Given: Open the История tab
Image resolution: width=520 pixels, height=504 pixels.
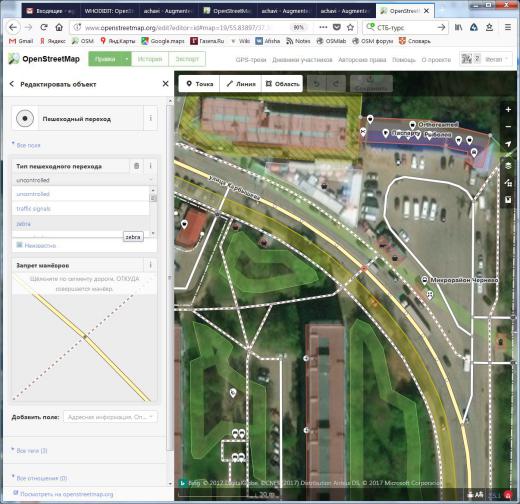Looking at the screenshot, I should point(150,59).
